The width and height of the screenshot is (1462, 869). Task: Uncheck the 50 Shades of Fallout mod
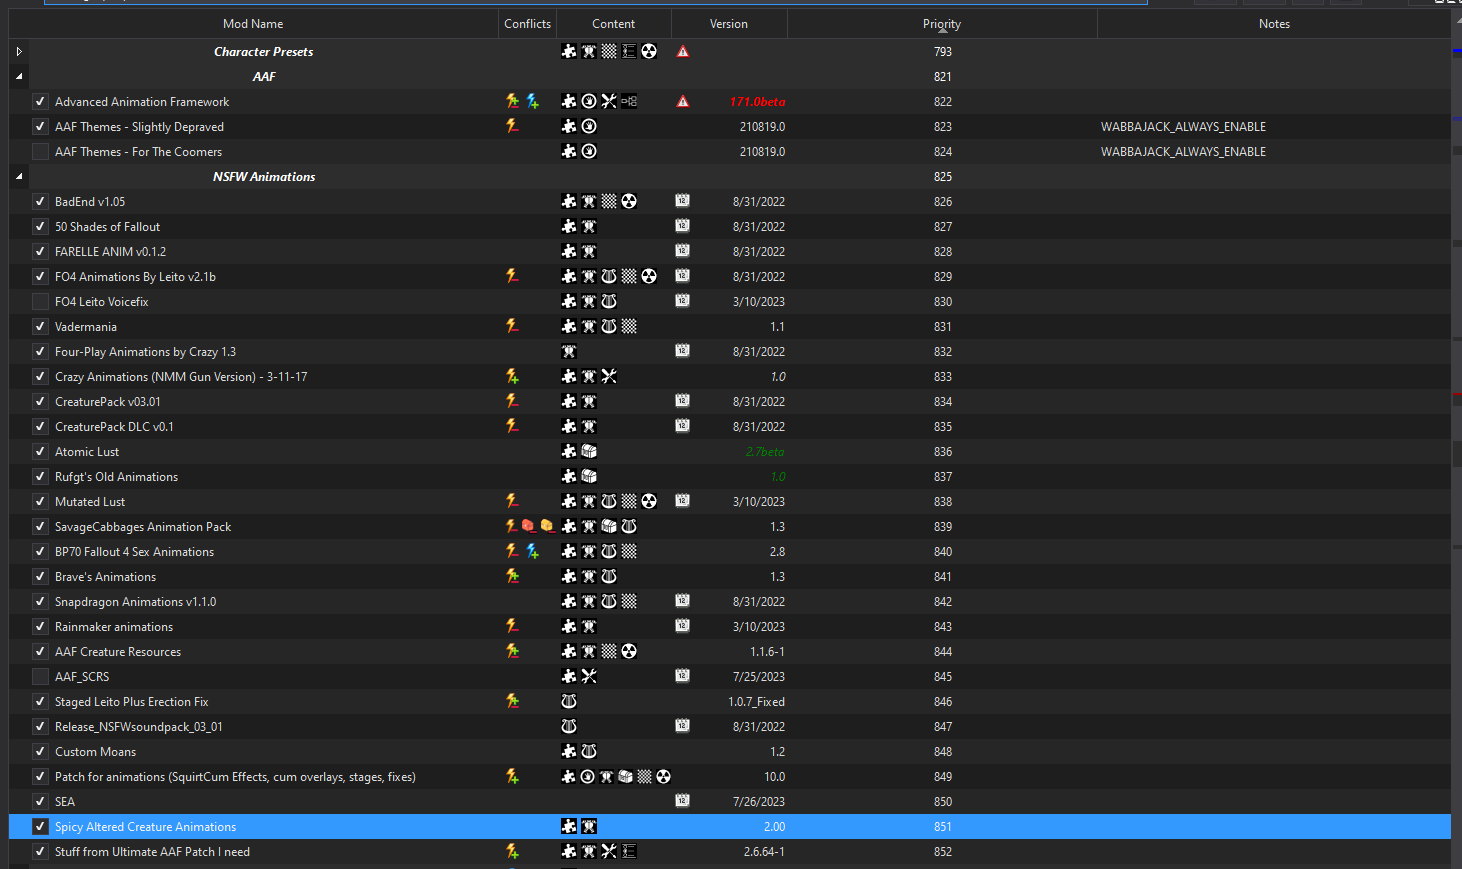pos(40,226)
